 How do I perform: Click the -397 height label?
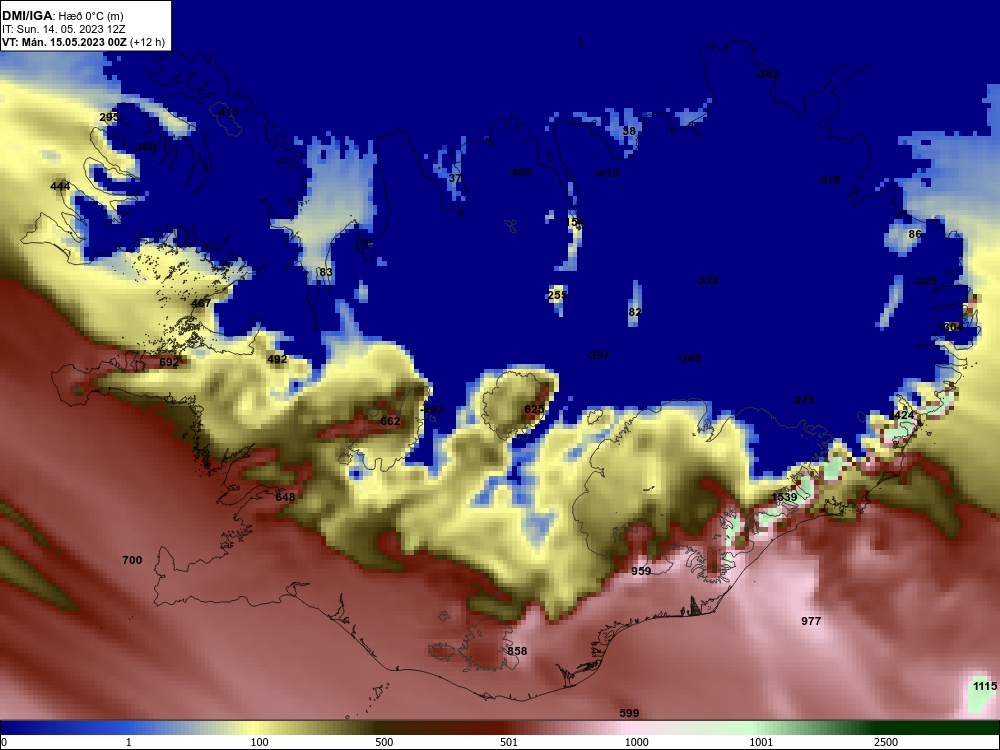(598, 355)
